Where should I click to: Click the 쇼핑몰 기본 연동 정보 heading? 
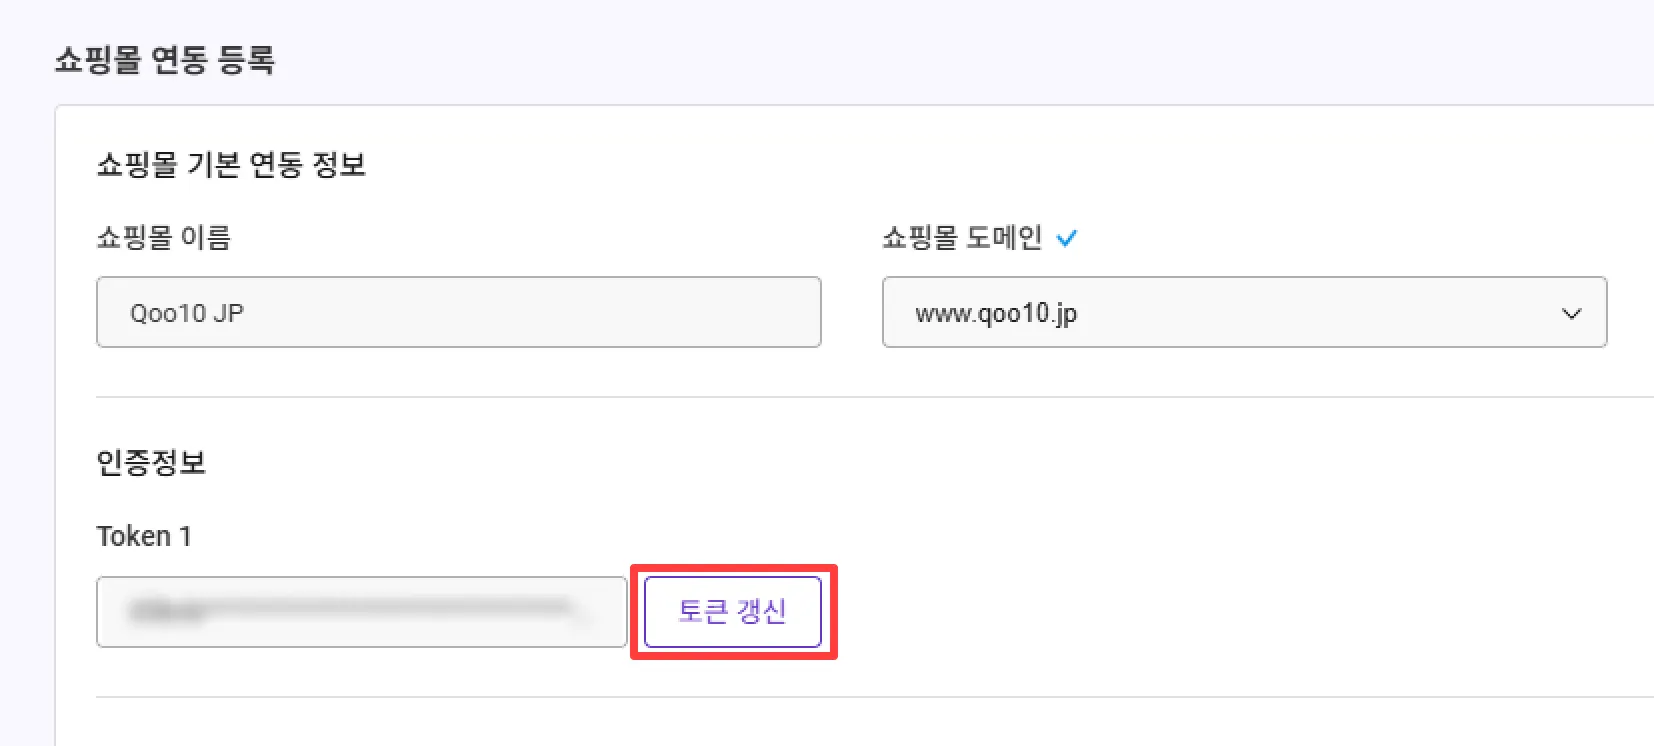pyautogui.click(x=231, y=165)
